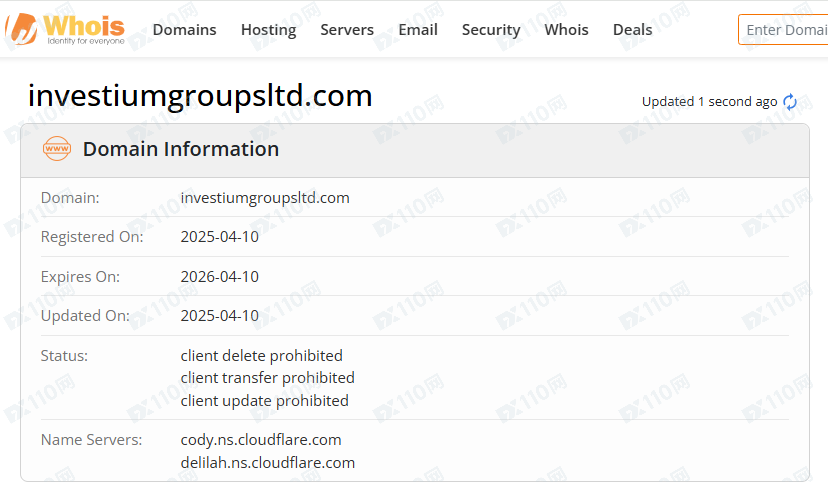Open the Deals navigation item

tap(632, 30)
